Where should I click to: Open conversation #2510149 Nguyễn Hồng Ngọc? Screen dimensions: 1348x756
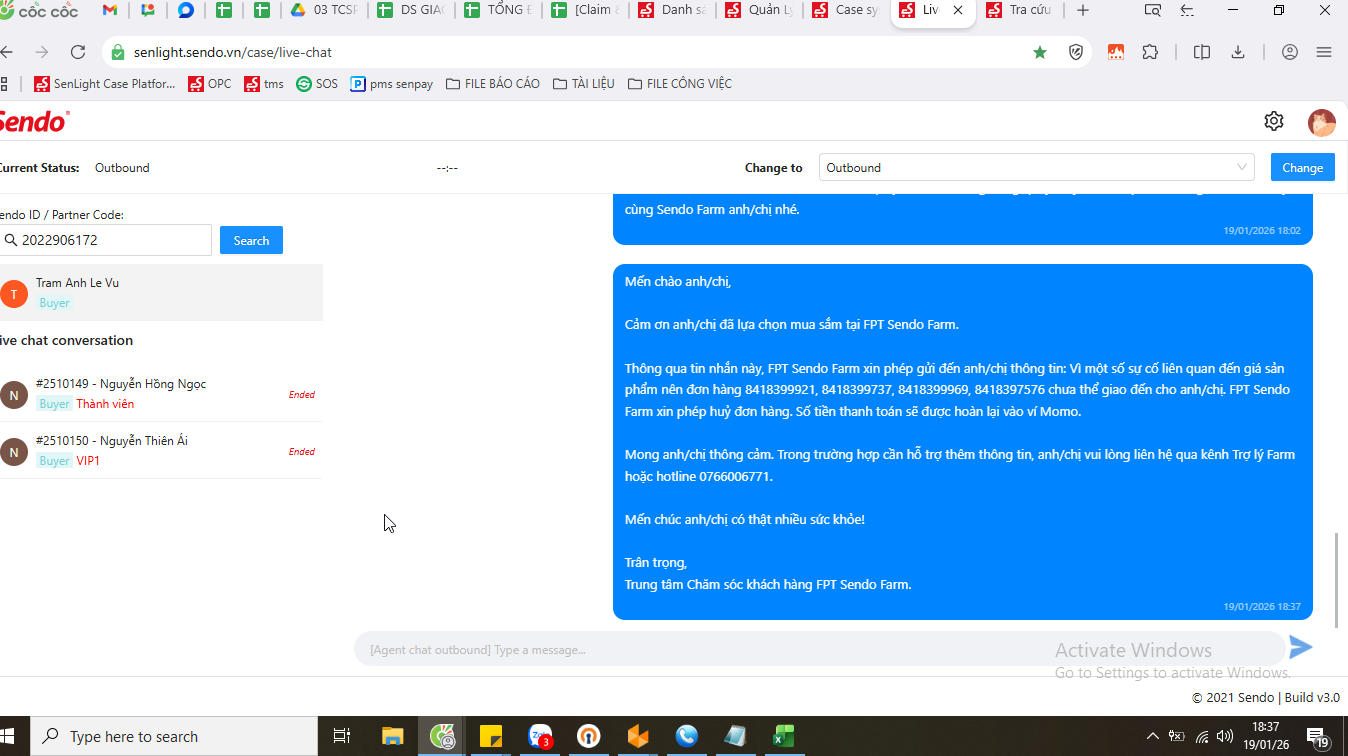pyautogui.click(x=160, y=394)
